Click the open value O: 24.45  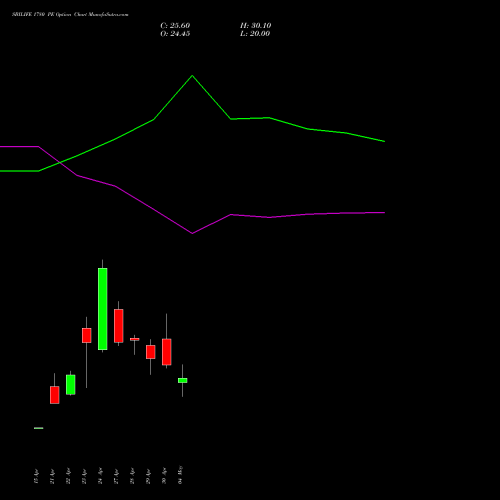pyautogui.click(x=175, y=34)
